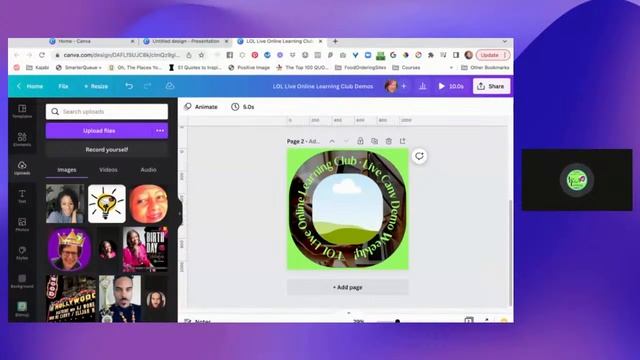This screenshot has width=640, height=360.
Task: Click the undo arrow in header
Action: coord(129,86)
